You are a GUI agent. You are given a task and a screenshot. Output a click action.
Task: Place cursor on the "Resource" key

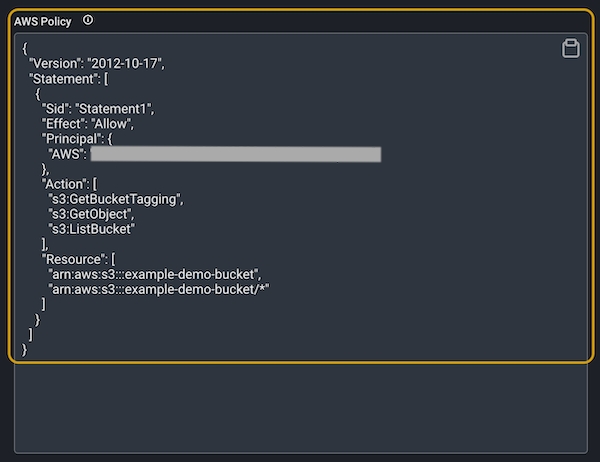[74, 259]
